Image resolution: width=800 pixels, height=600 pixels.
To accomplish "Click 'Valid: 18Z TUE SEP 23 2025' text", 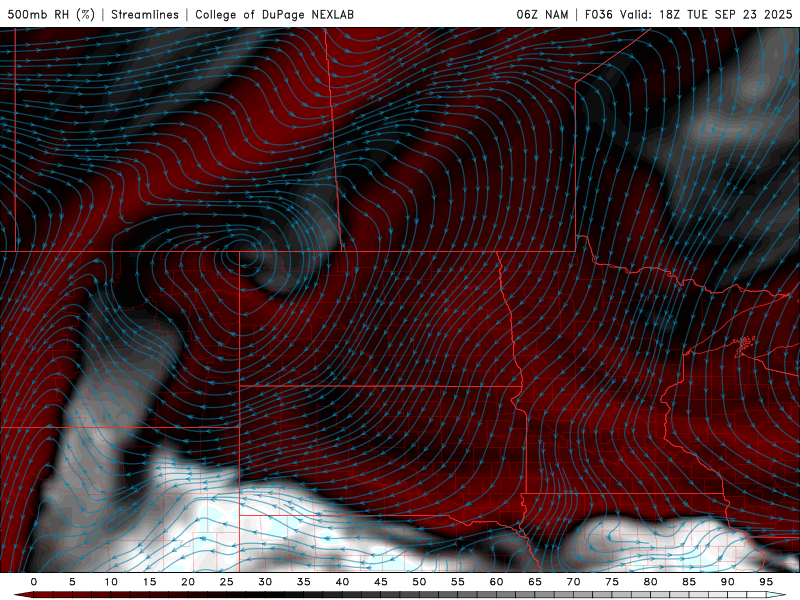I will coord(706,14).
